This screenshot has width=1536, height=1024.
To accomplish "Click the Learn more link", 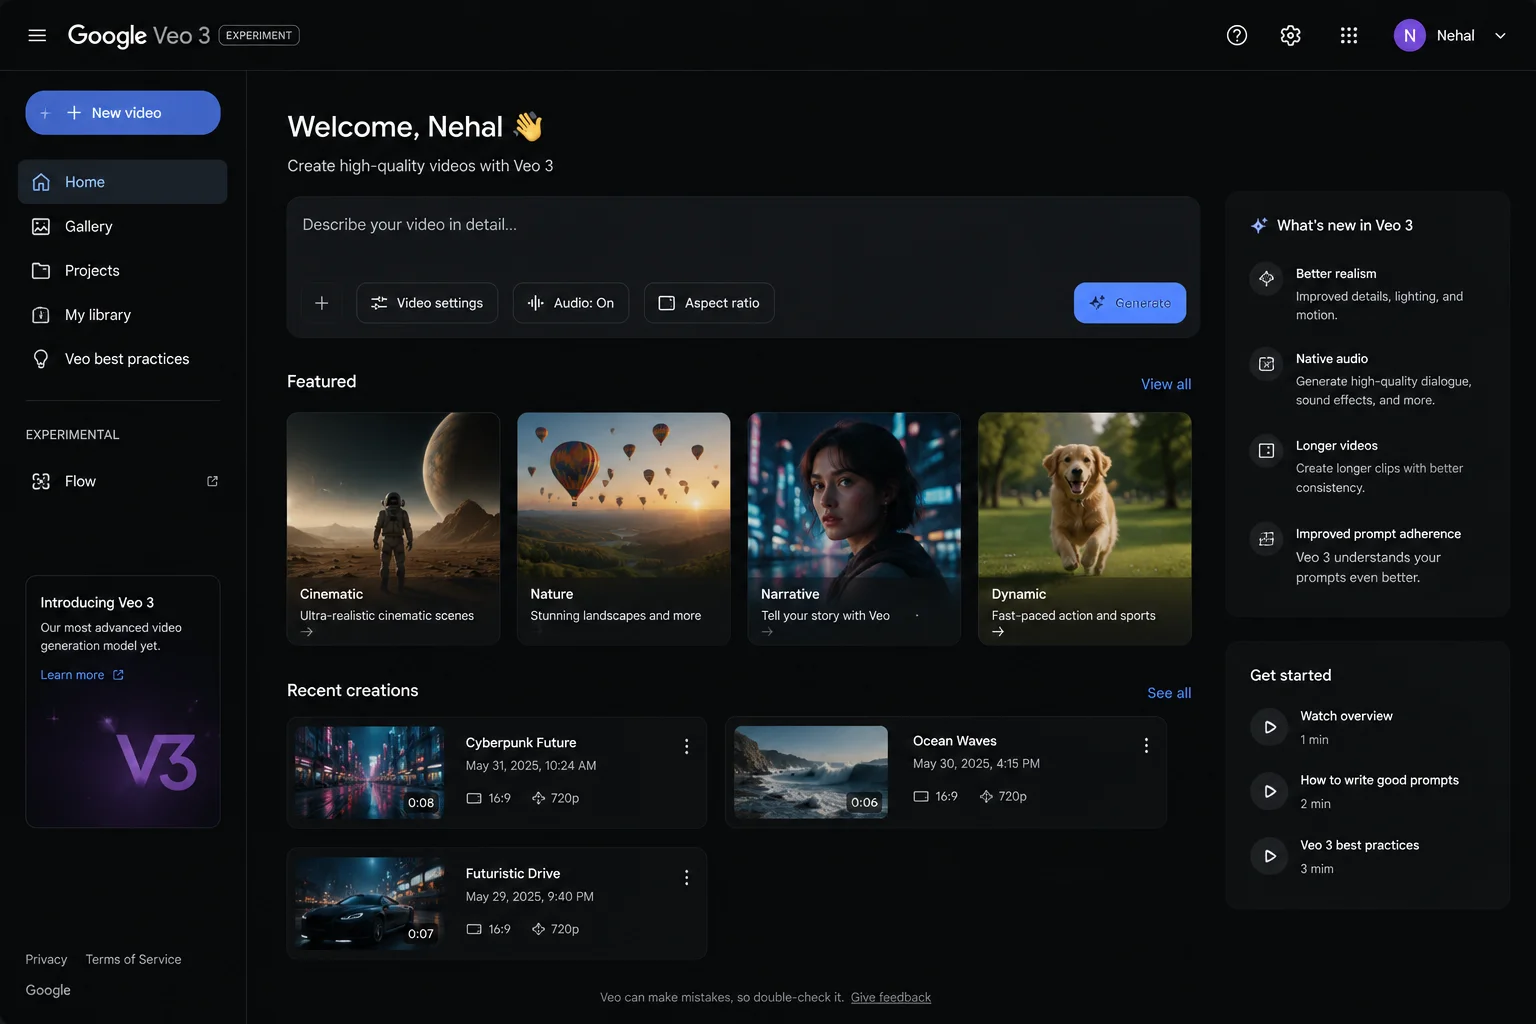I will pos(82,675).
